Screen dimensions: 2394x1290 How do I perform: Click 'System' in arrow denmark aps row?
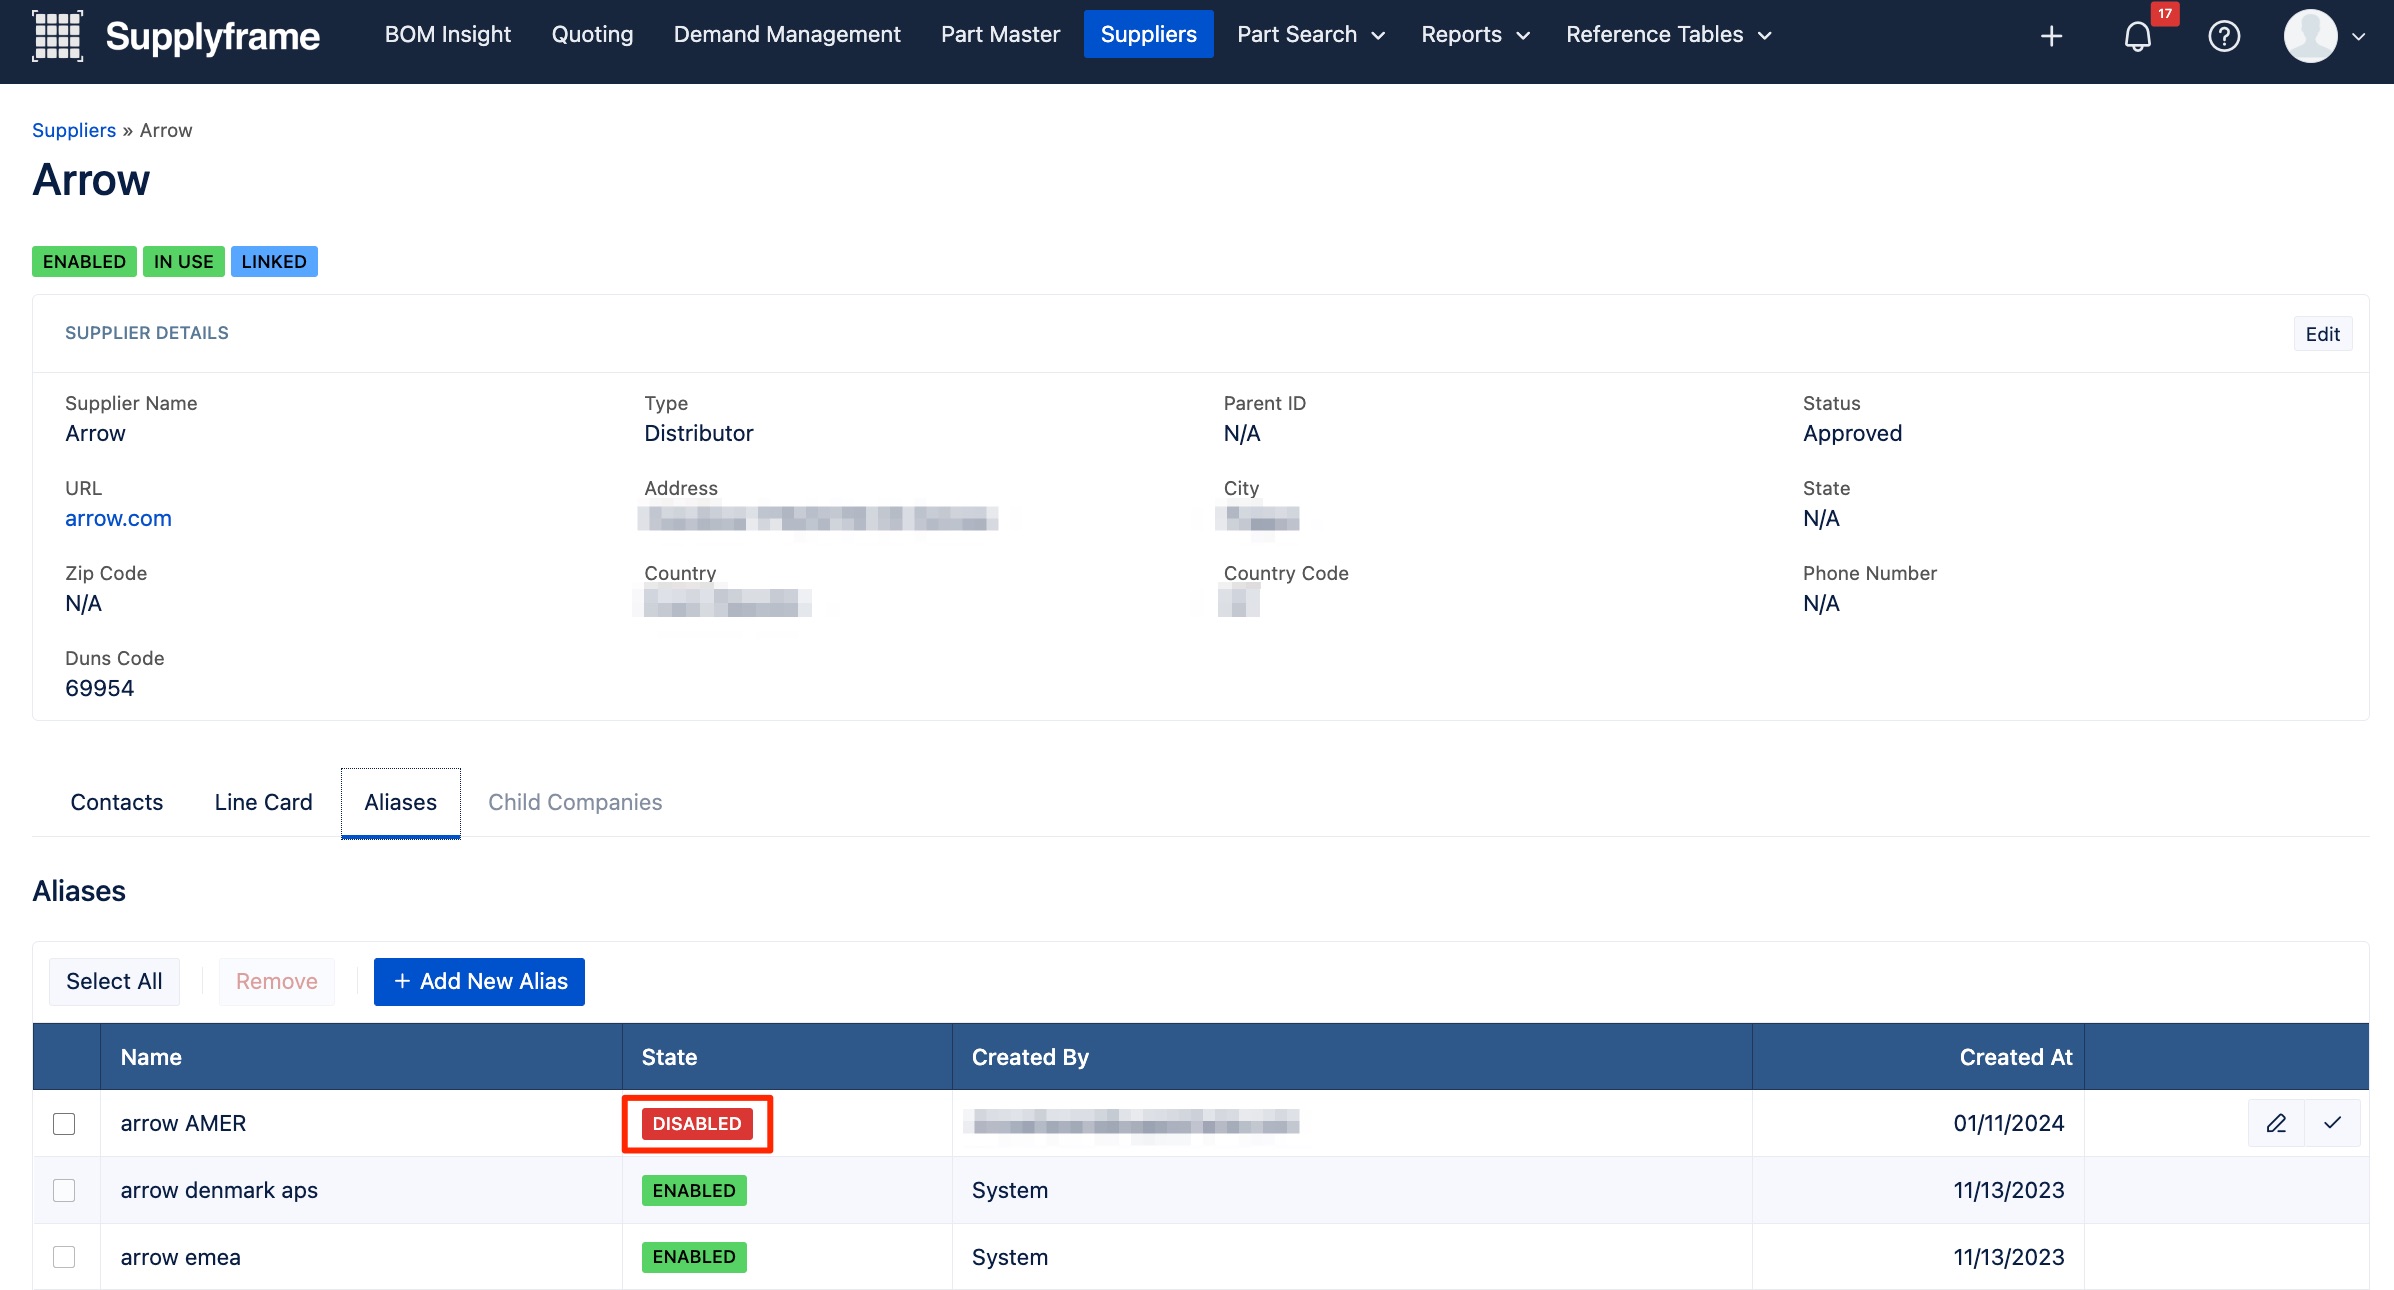[x=1010, y=1190]
